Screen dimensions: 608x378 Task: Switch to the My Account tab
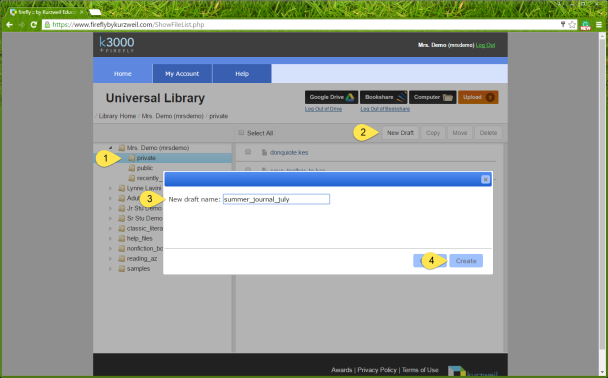pyautogui.click(x=182, y=74)
